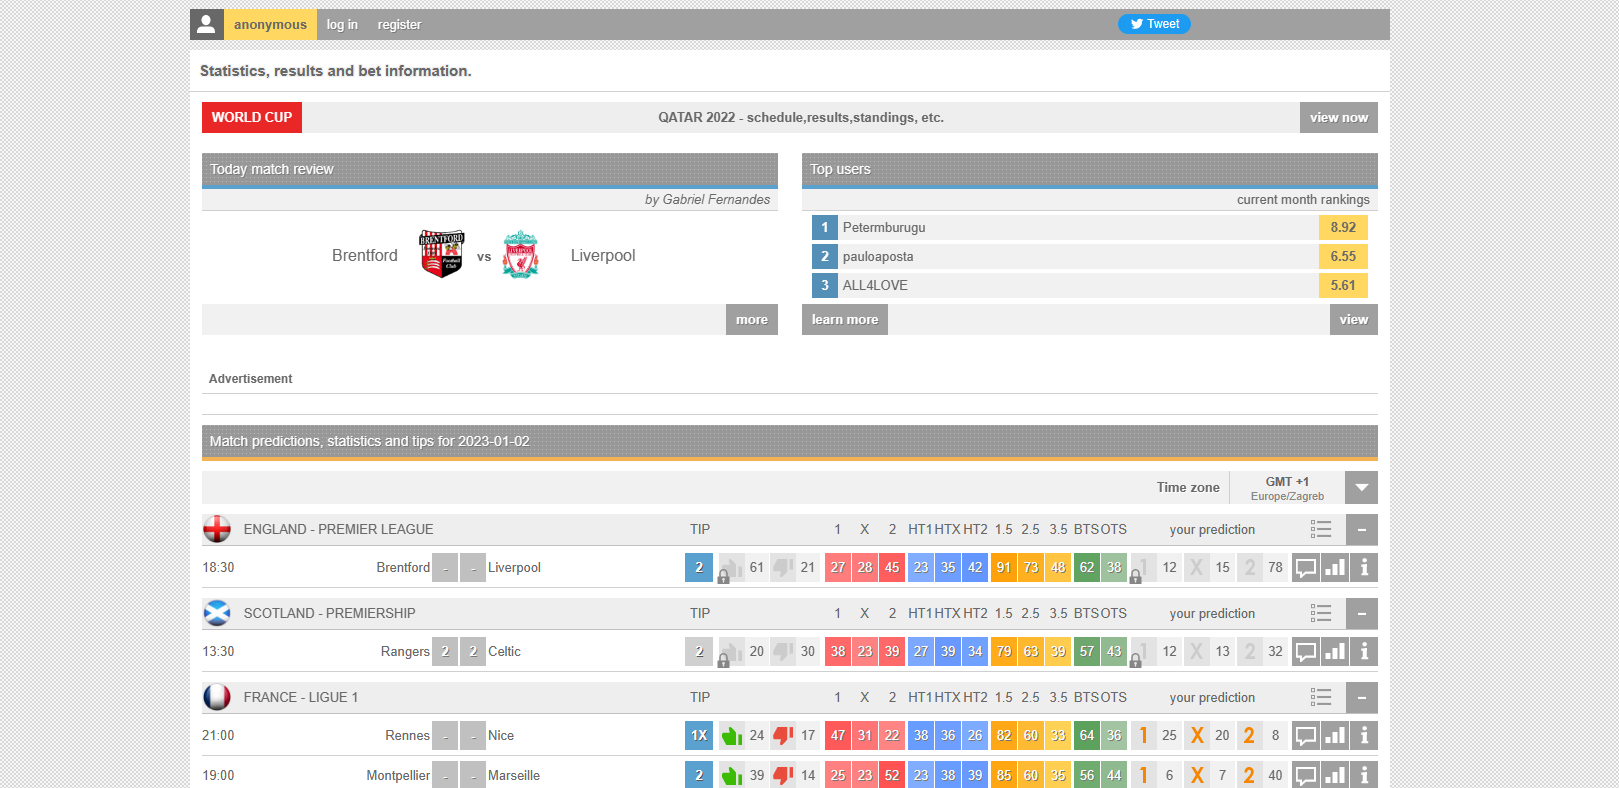Open the time zone dropdown arrow
This screenshot has height=788, width=1619.
pyautogui.click(x=1361, y=487)
